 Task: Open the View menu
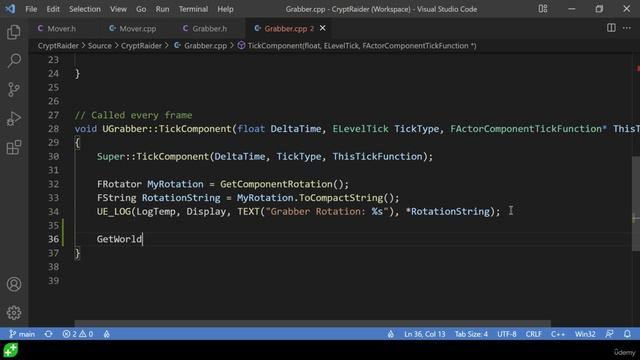118,9
